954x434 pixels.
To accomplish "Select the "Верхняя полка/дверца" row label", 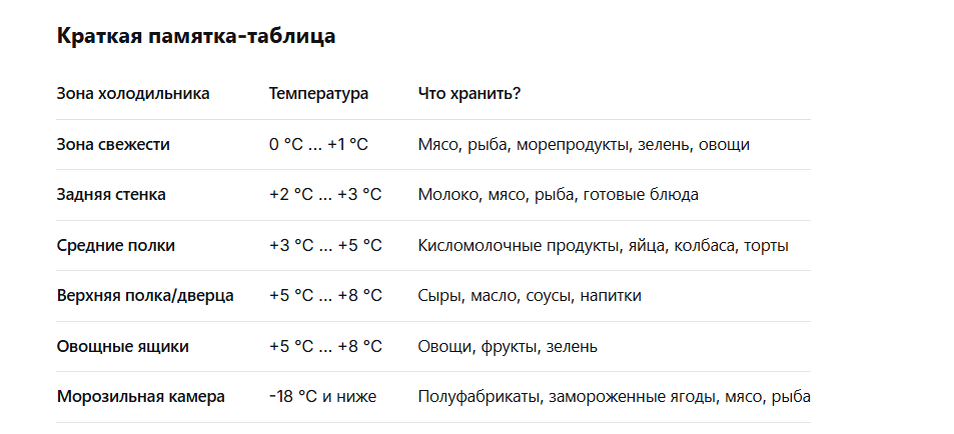I will [x=145, y=296].
